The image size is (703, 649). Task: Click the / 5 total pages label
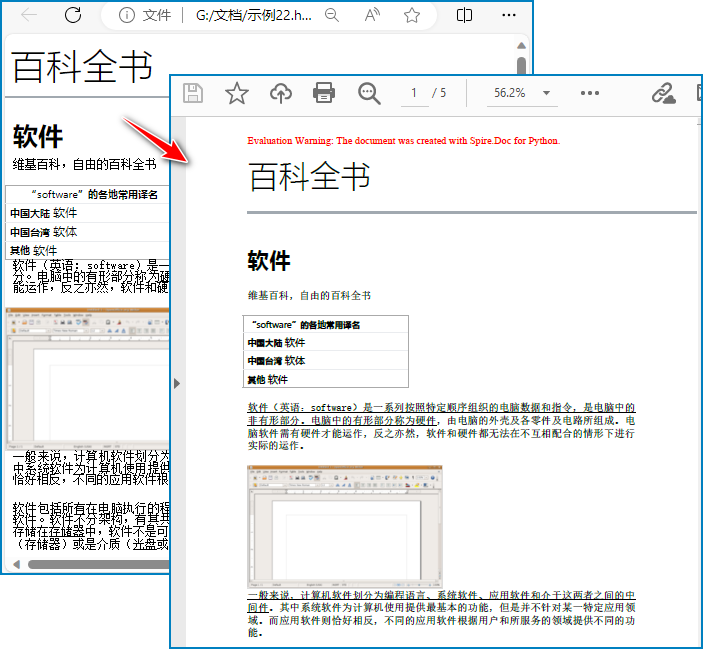439,93
